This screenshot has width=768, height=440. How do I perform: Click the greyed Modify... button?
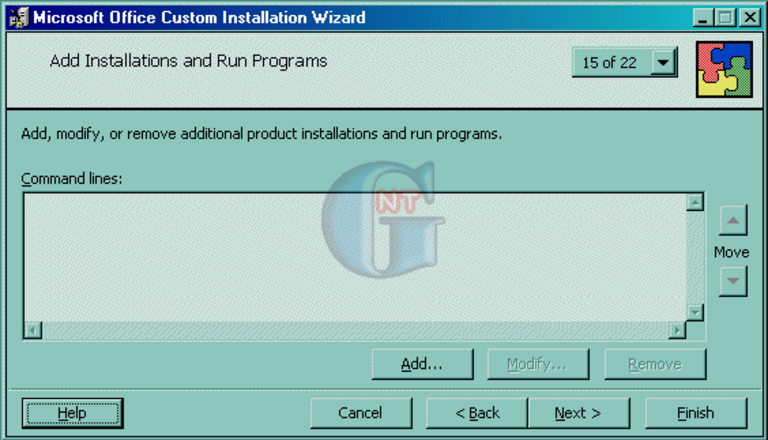(538, 364)
